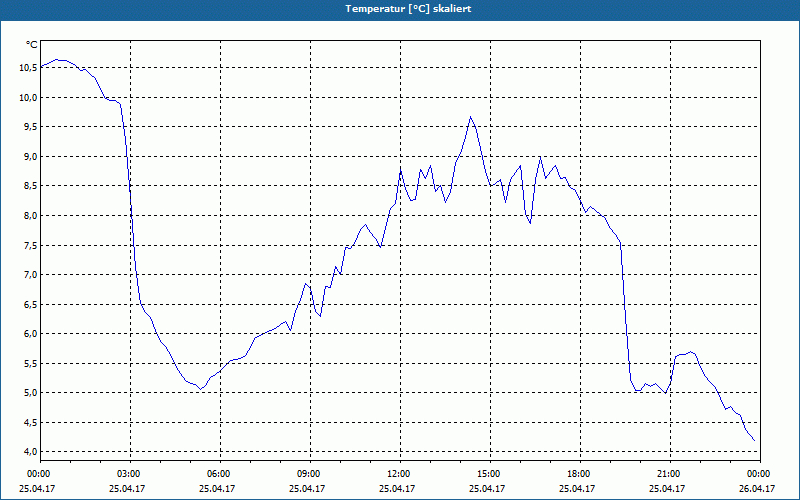
Task: Pick the 8,0 label on the y-axis
Action: (31, 215)
